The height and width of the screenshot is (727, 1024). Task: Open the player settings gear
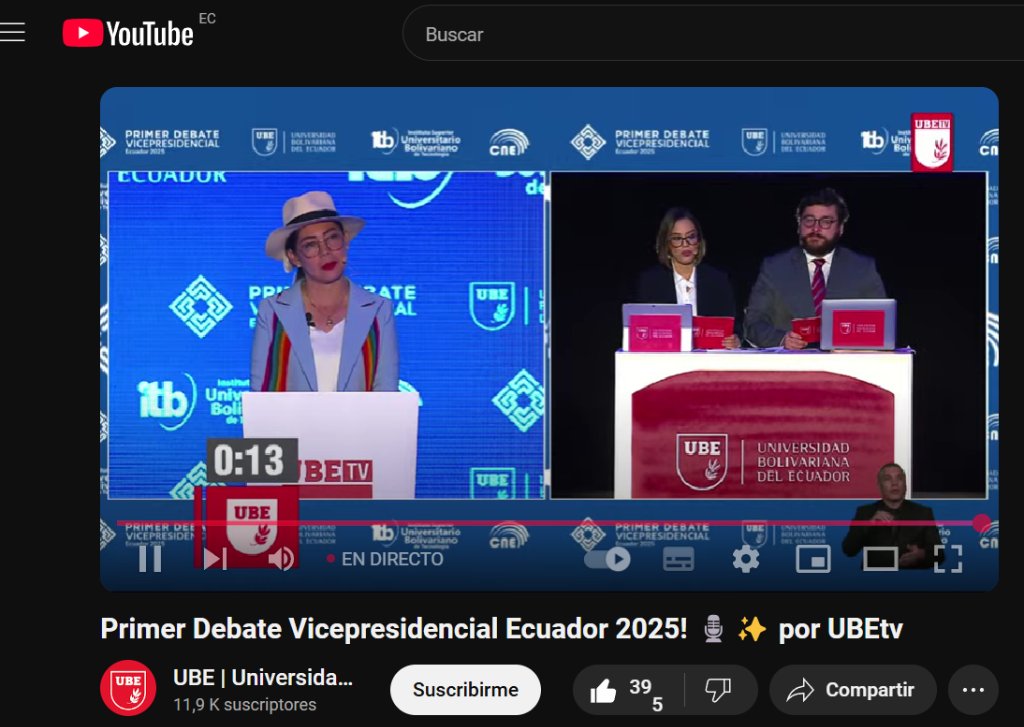tap(746, 559)
